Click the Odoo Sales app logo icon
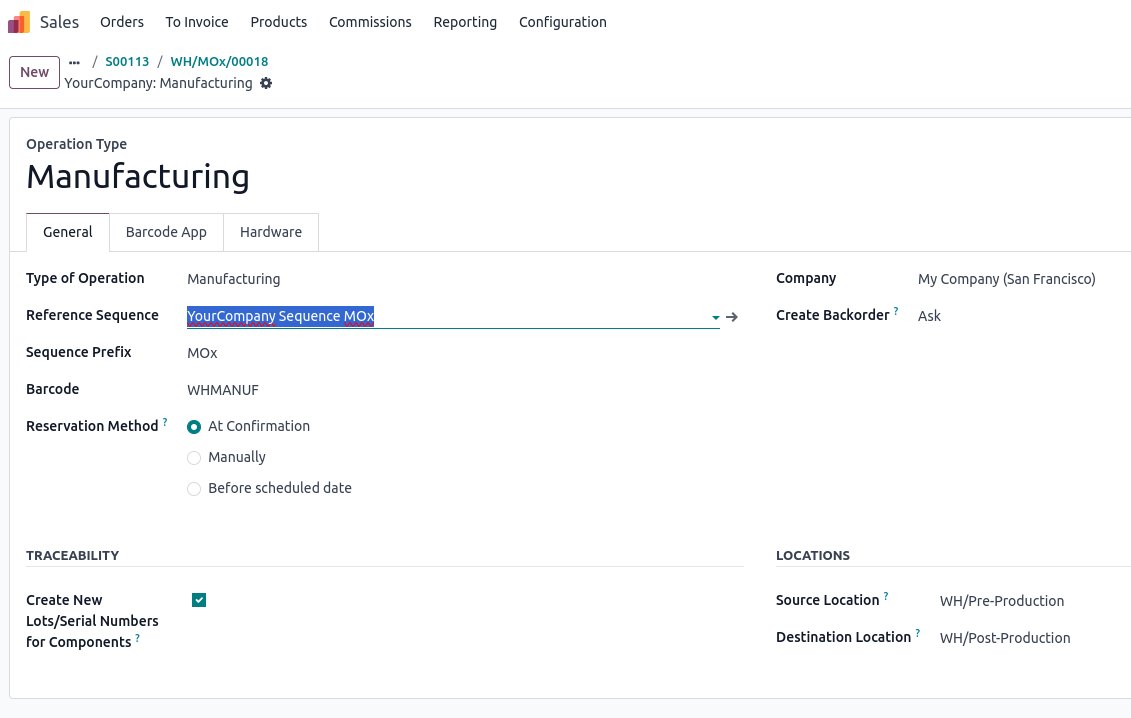 coord(19,22)
